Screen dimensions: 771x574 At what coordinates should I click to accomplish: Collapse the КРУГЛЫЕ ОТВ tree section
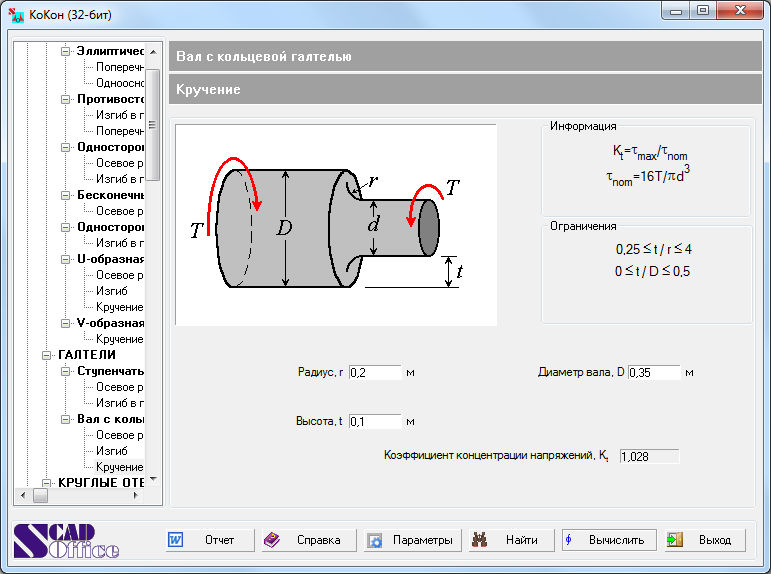[47, 483]
